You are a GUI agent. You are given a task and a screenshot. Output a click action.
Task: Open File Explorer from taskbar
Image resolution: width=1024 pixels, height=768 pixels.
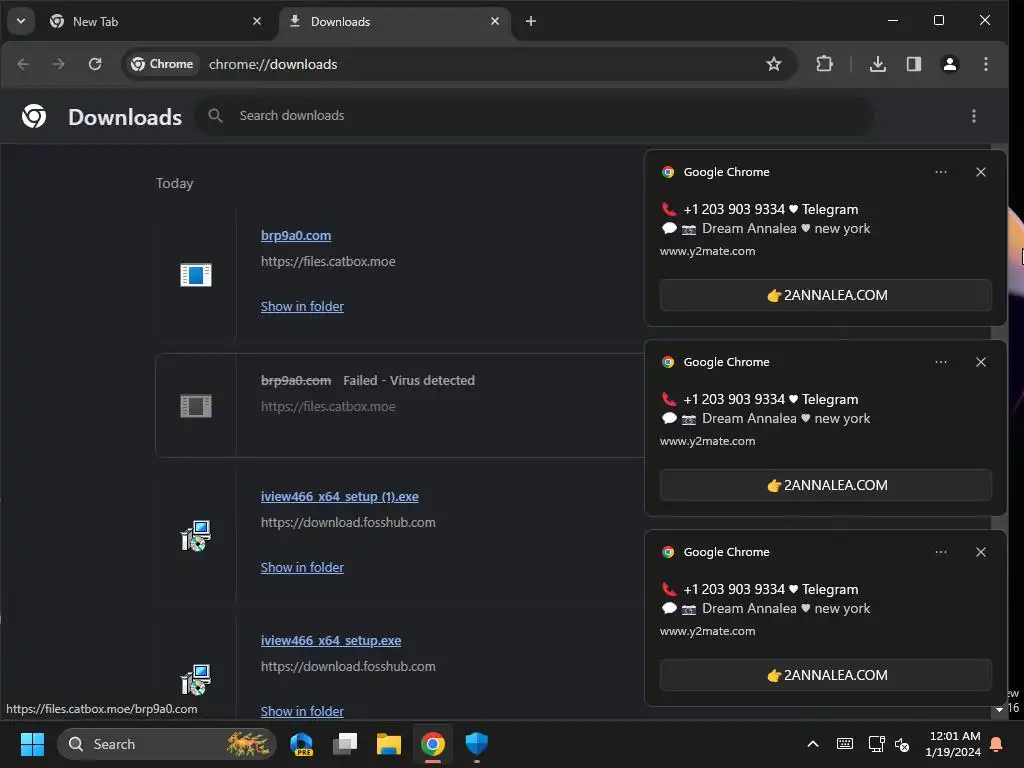389,744
